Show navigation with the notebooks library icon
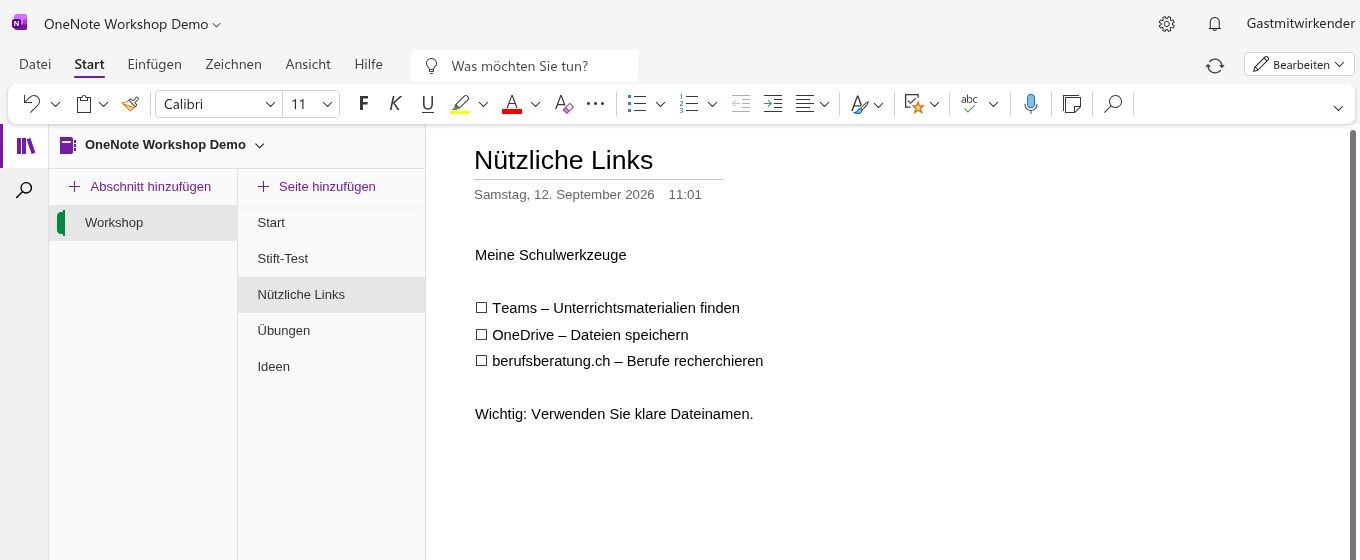The width and height of the screenshot is (1360, 560). (x=25, y=146)
